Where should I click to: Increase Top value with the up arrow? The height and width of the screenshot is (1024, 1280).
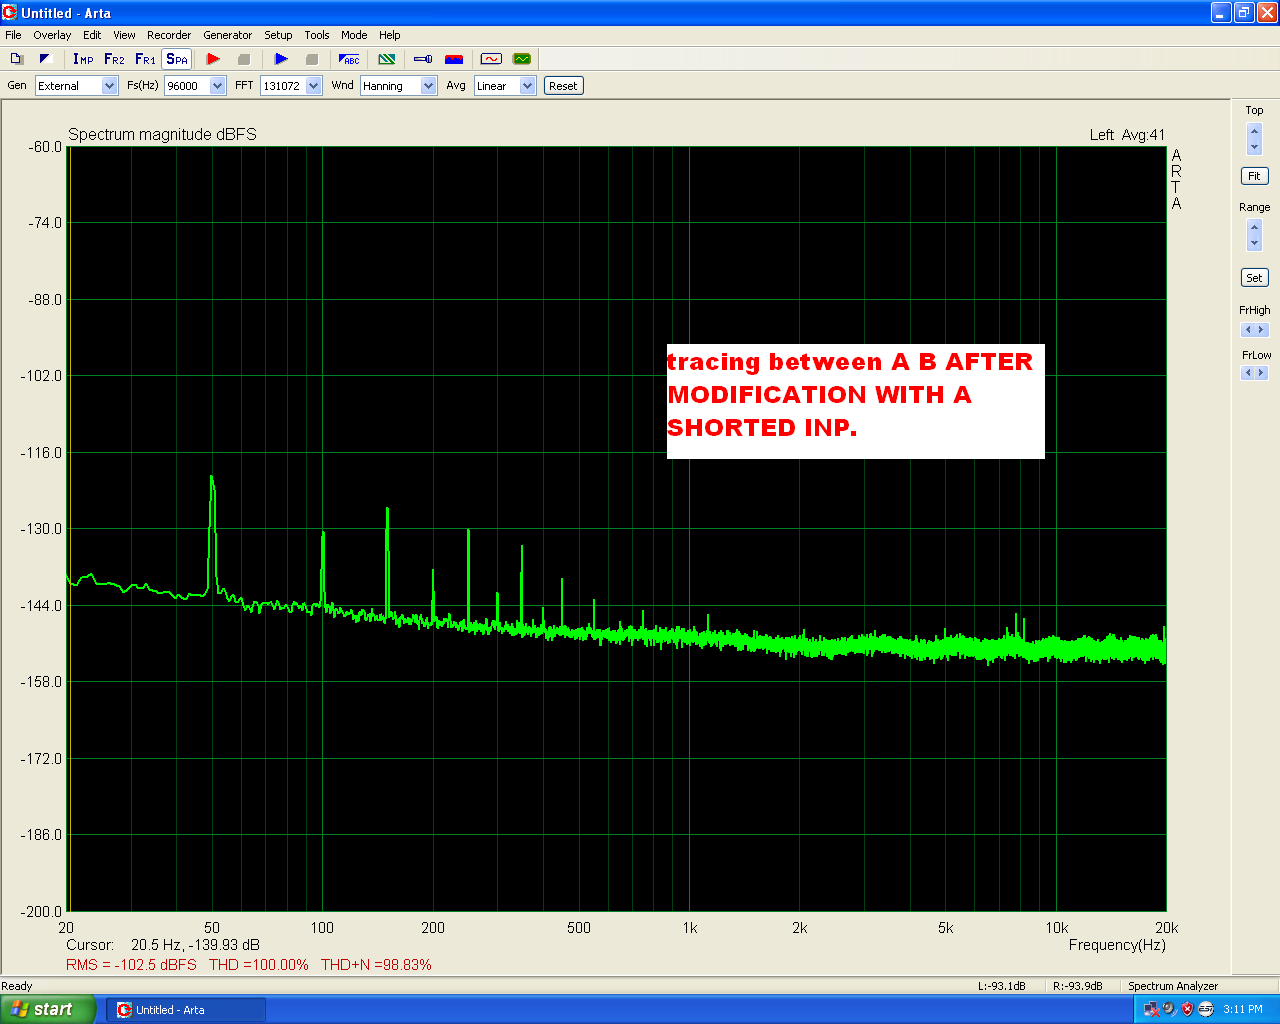tap(1255, 131)
